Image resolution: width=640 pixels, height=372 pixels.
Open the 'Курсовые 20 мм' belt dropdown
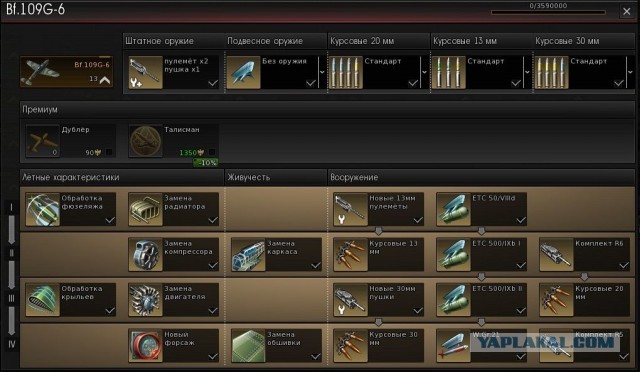coord(424,72)
